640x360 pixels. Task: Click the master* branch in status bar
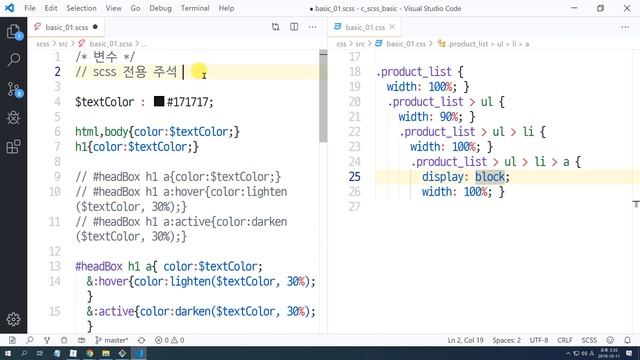111,340
